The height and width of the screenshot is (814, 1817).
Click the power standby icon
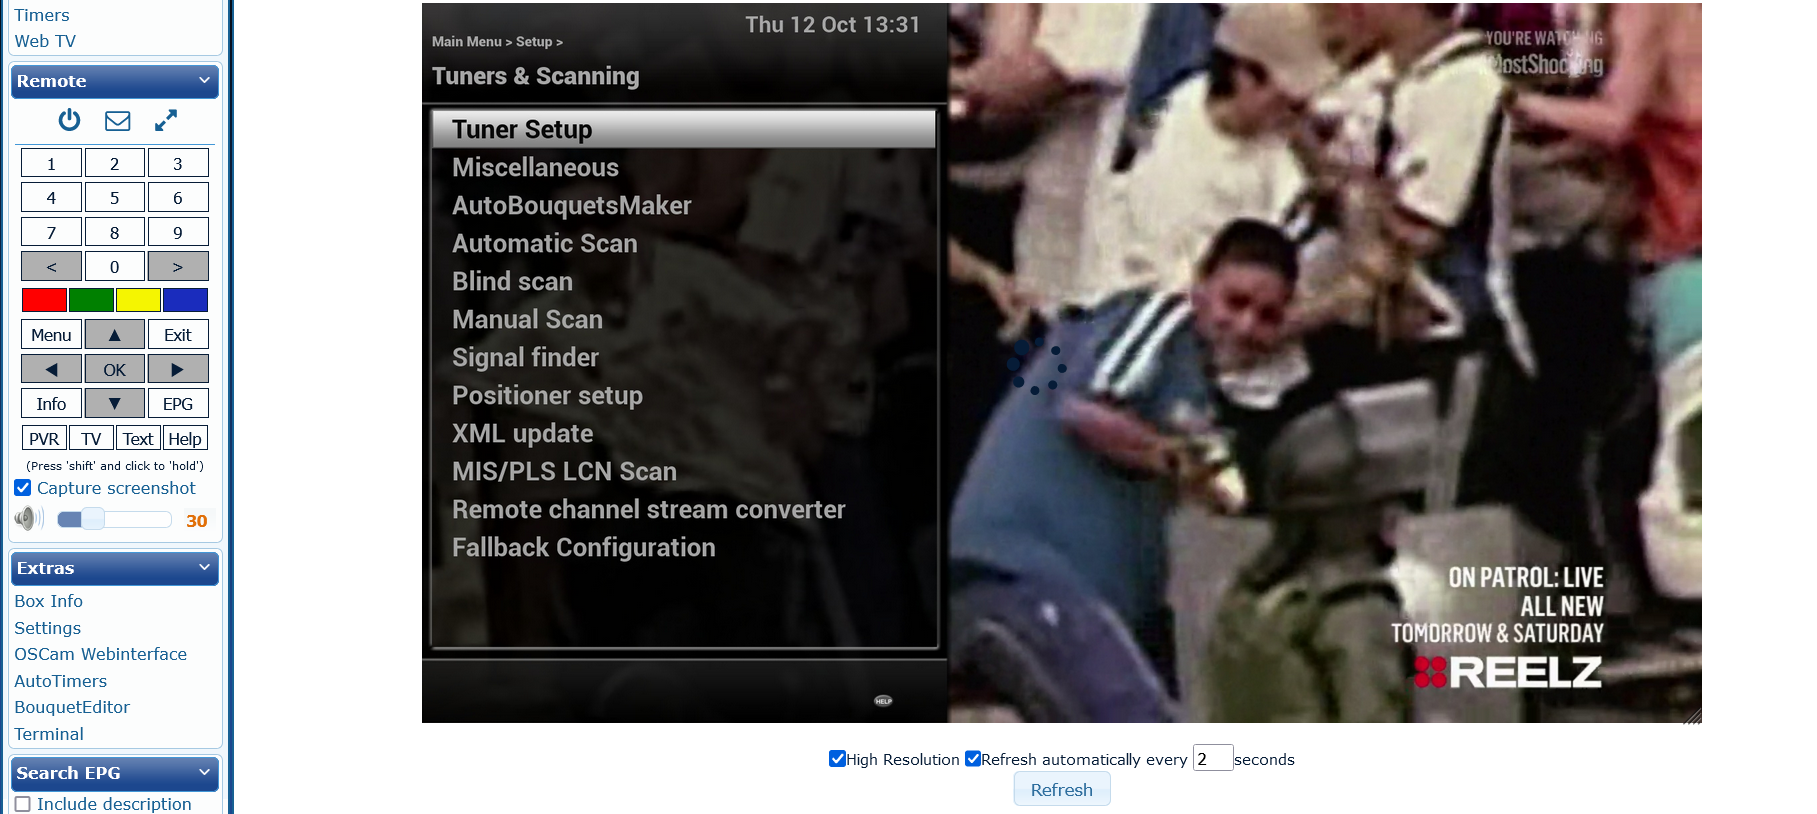(69, 120)
